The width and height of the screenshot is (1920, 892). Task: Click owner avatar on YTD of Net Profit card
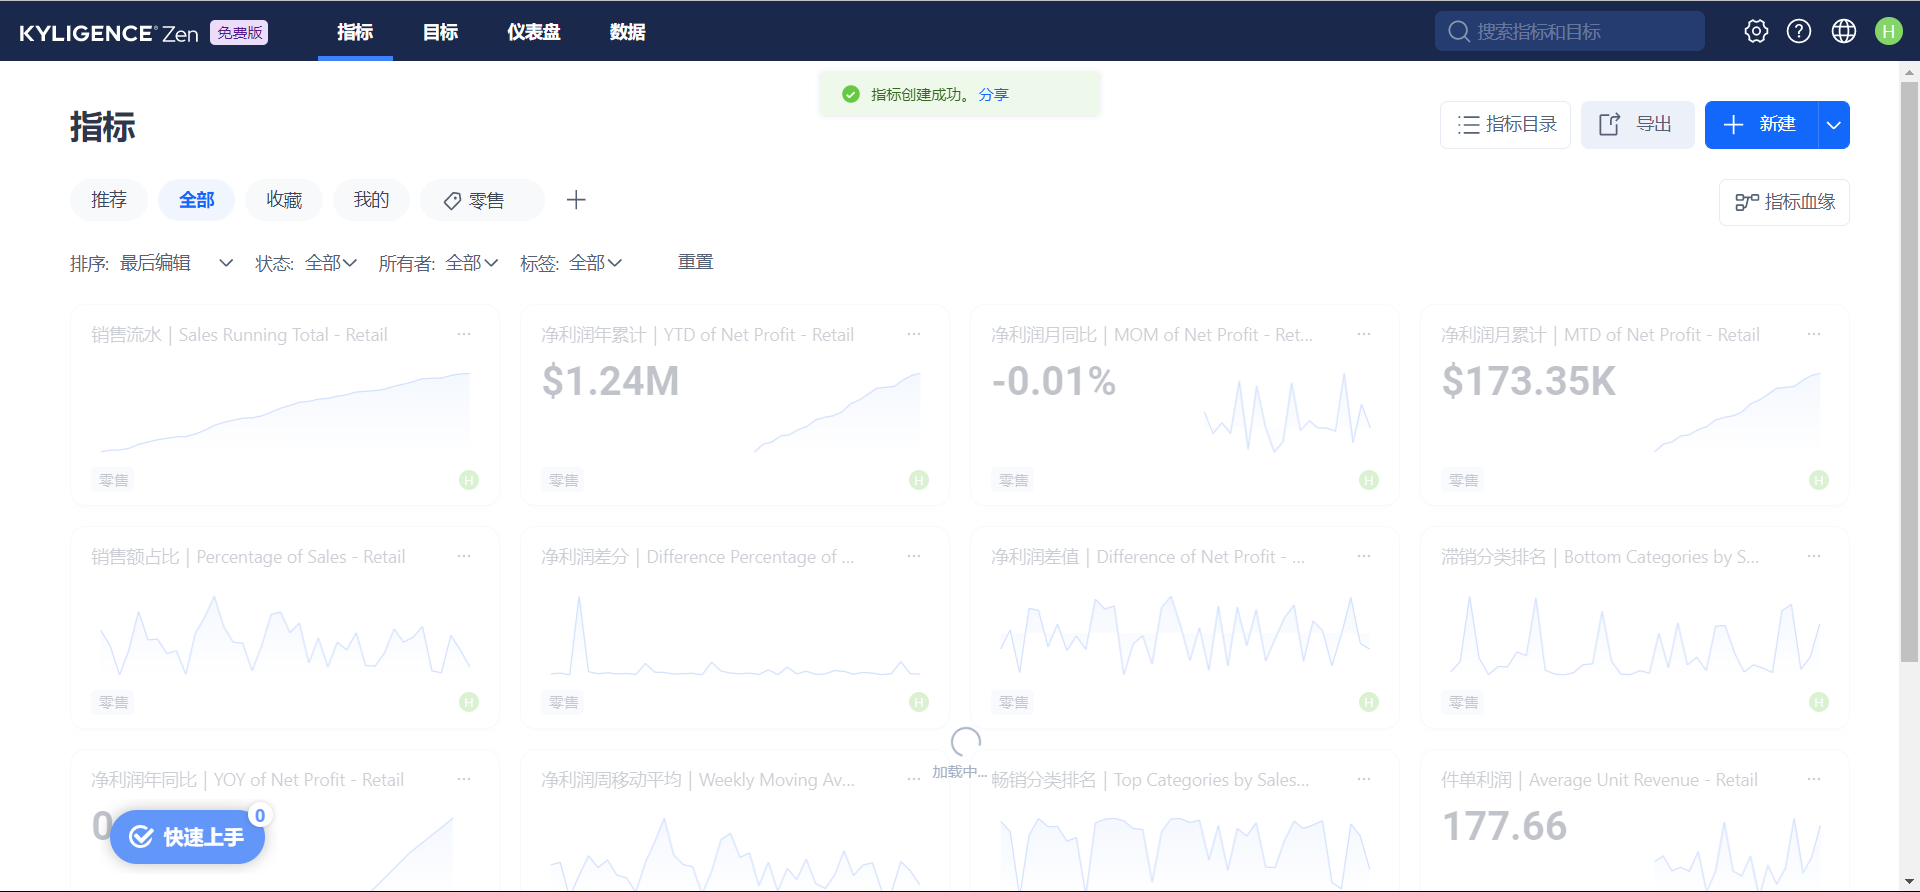(919, 480)
